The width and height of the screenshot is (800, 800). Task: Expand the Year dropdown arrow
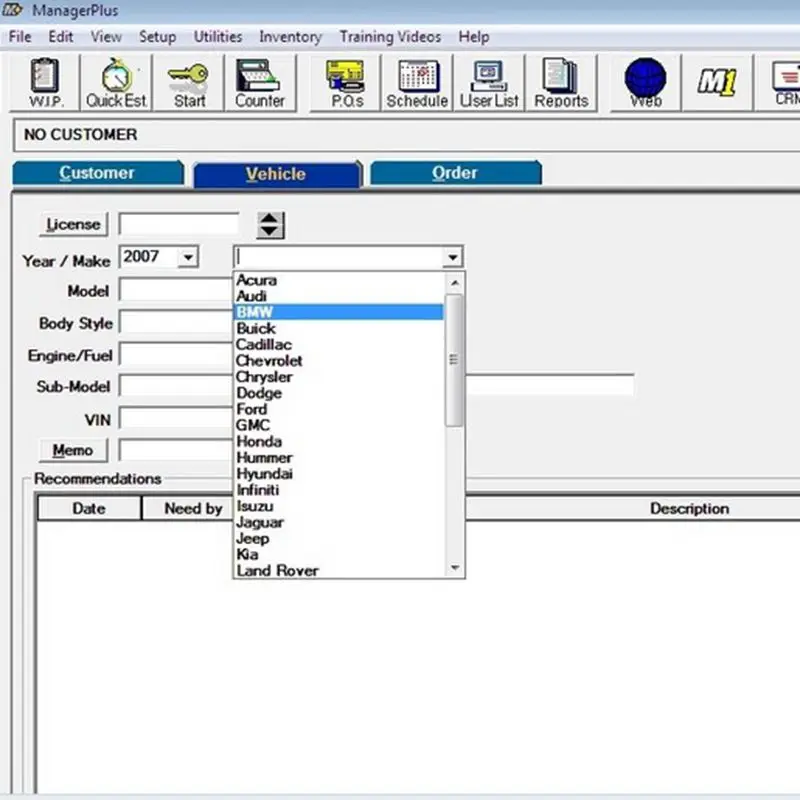188,257
